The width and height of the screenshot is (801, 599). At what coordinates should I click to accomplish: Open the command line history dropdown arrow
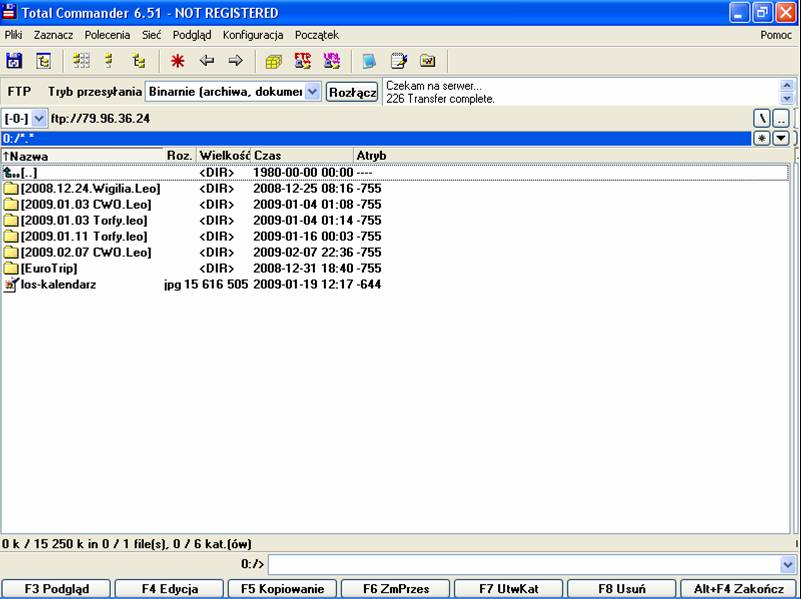click(787, 564)
